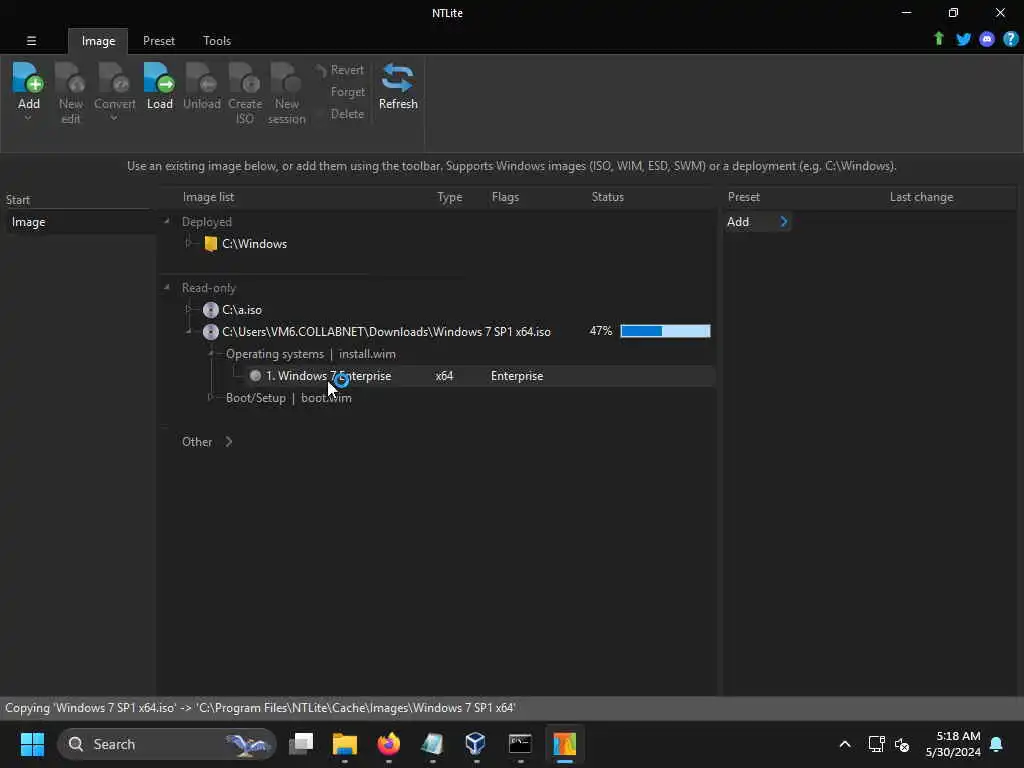Click the Type column header
The image size is (1024, 768).
click(449, 197)
